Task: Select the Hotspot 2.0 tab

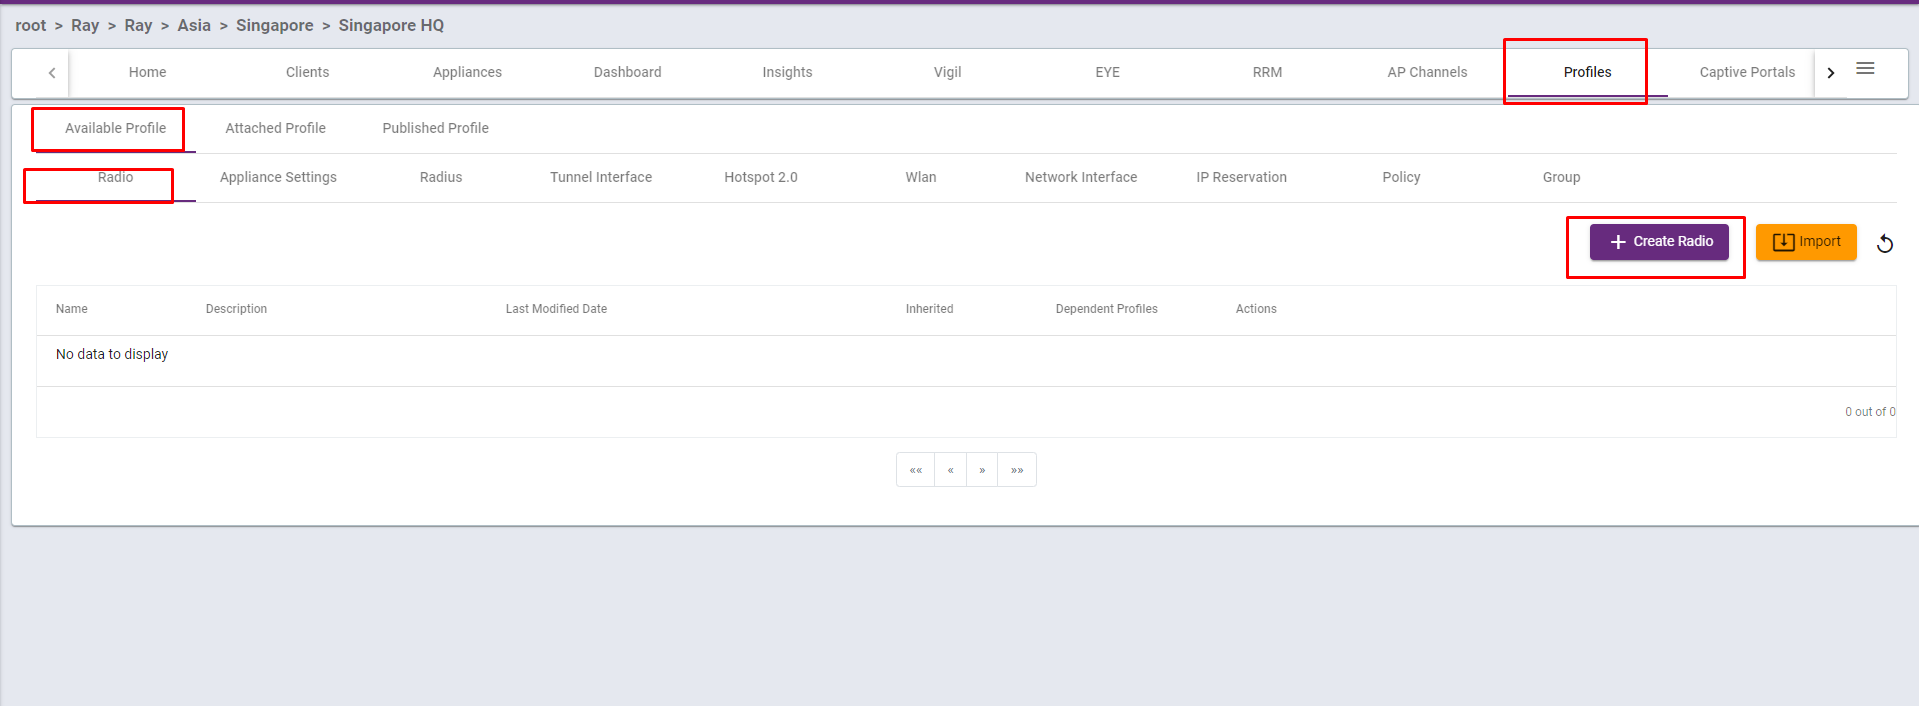Action: [761, 177]
